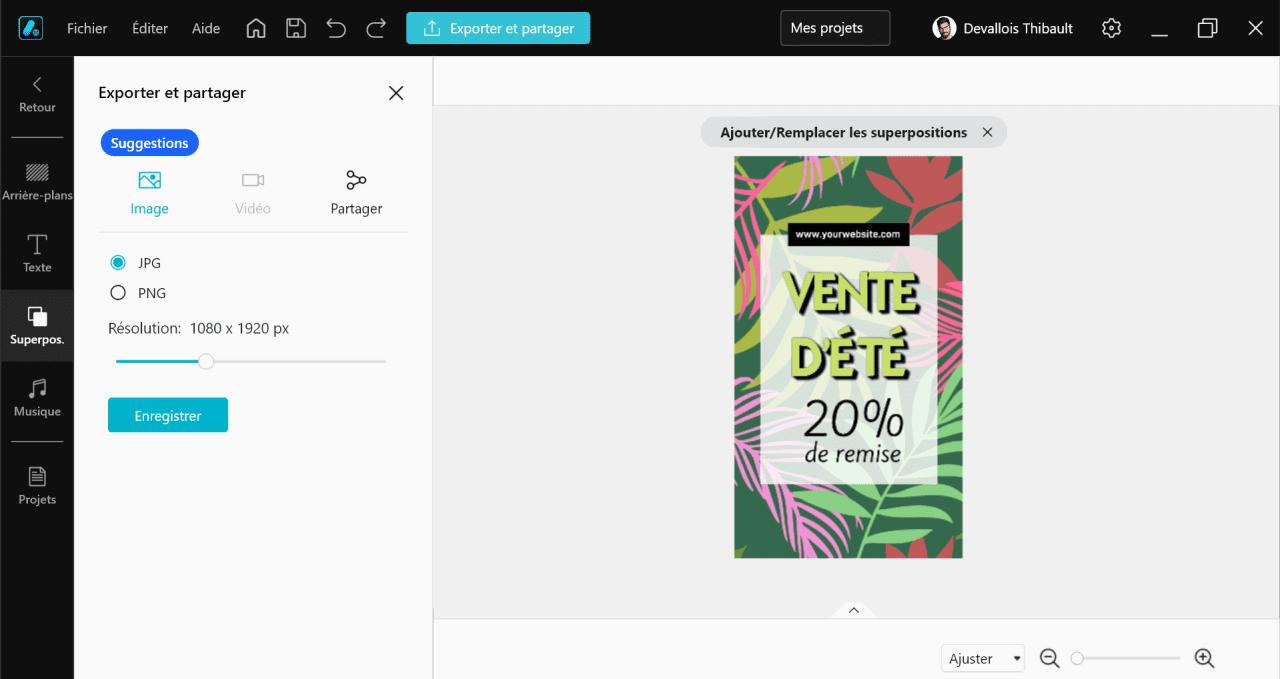The width and height of the screenshot is (1280, 679).
Task: Select the JPG export format
Action: (x=118, y=262)
